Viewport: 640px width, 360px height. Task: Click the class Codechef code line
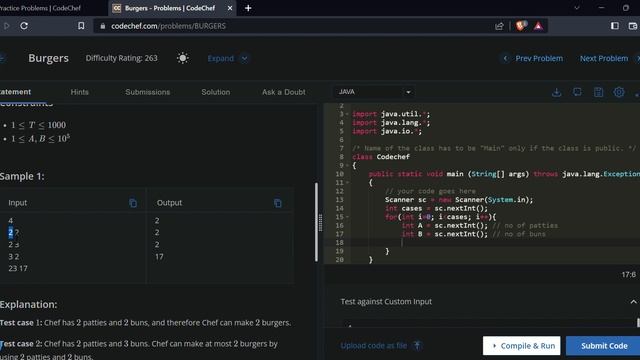381,157
